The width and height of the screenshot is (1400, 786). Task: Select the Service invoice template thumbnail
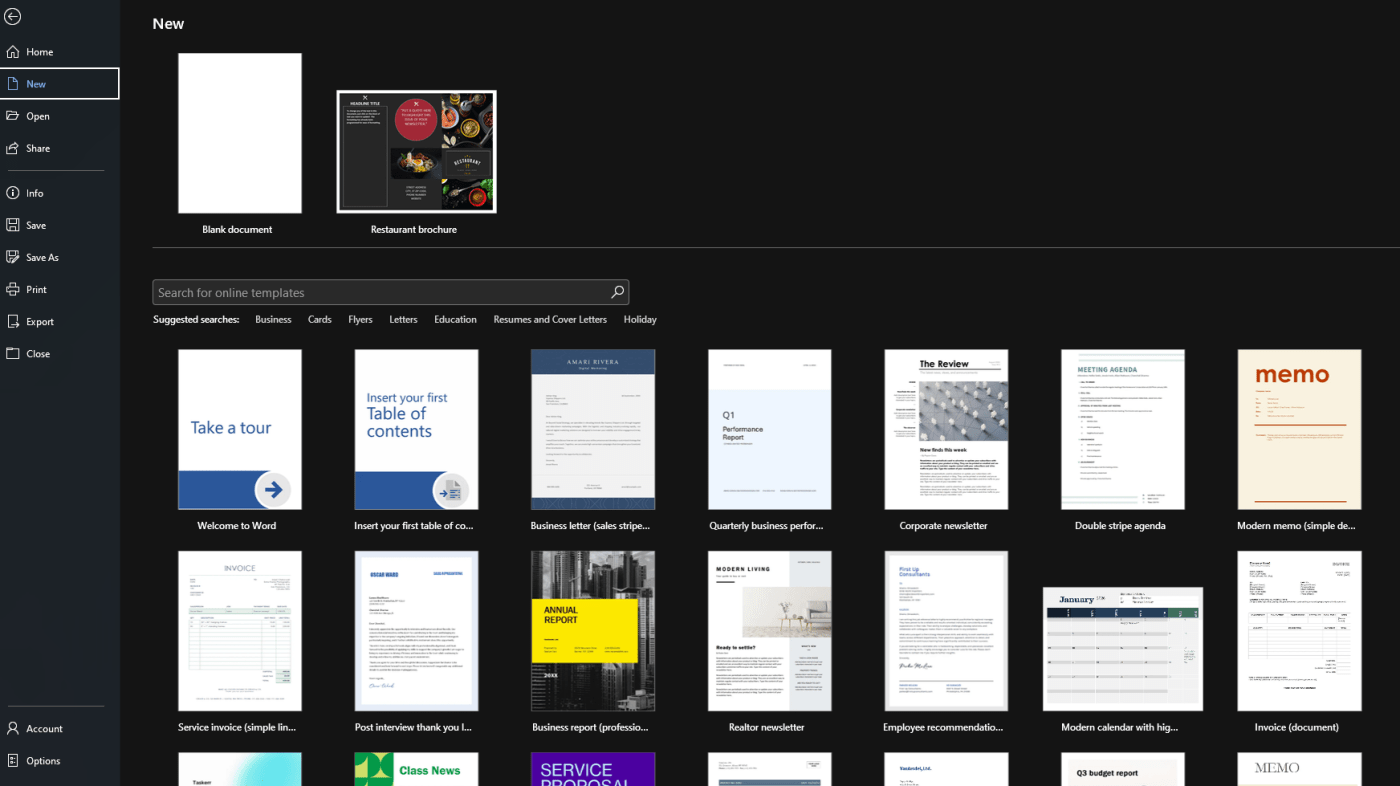click(240, 631)
